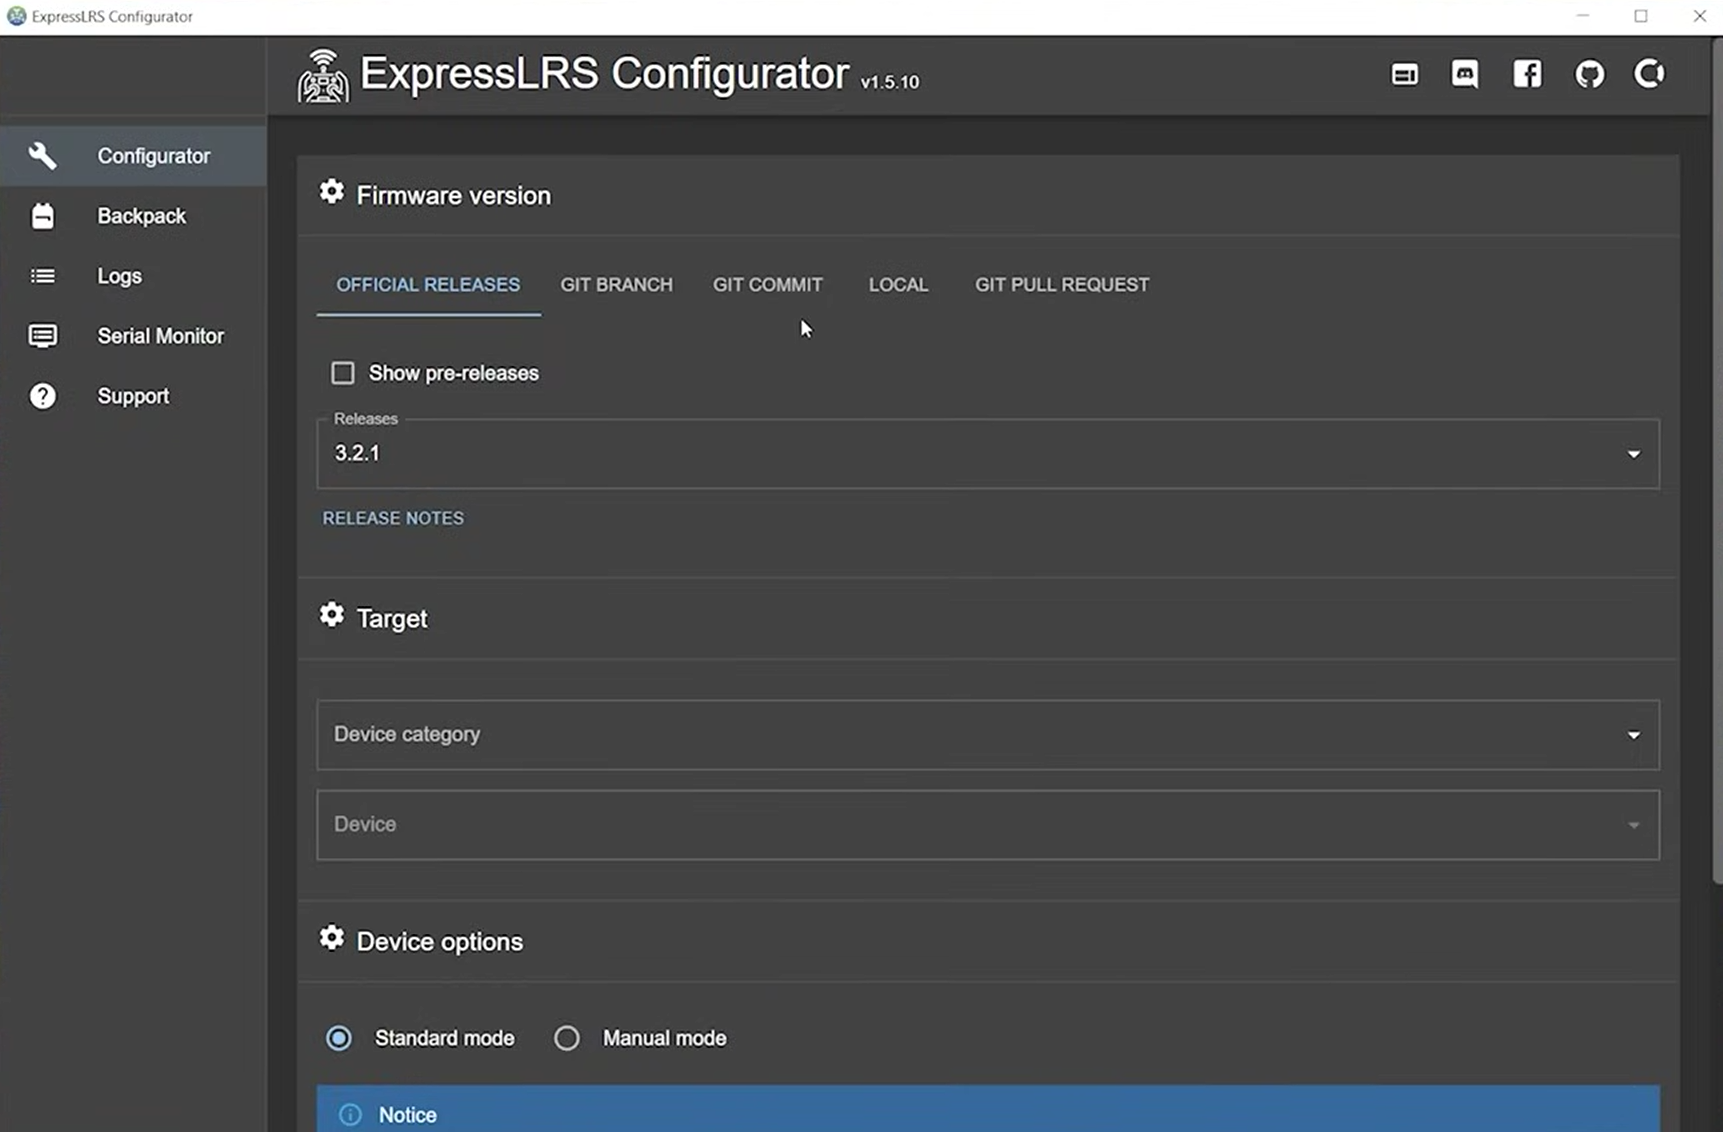1723x1132 pixels.
Task: Open the Support question mark icon
Action: [x=43, y=396]
